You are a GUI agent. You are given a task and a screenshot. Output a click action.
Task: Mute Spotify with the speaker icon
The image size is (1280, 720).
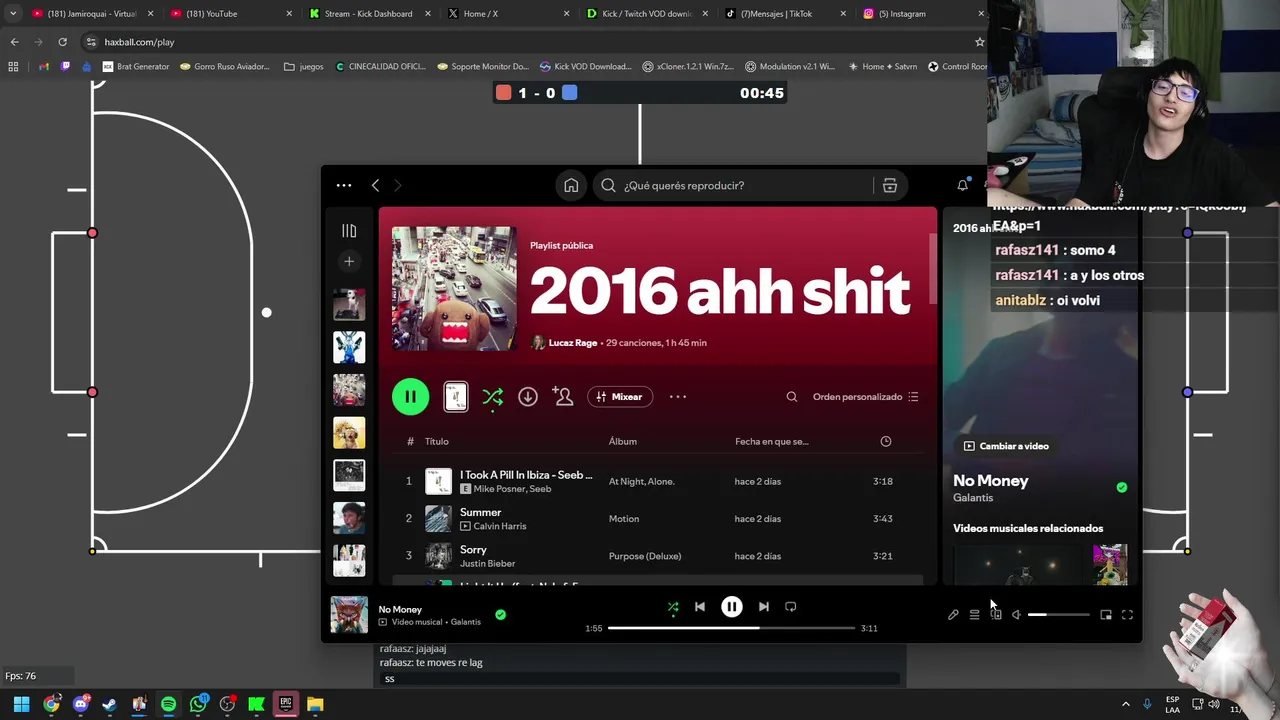[x=1016, y=615]
